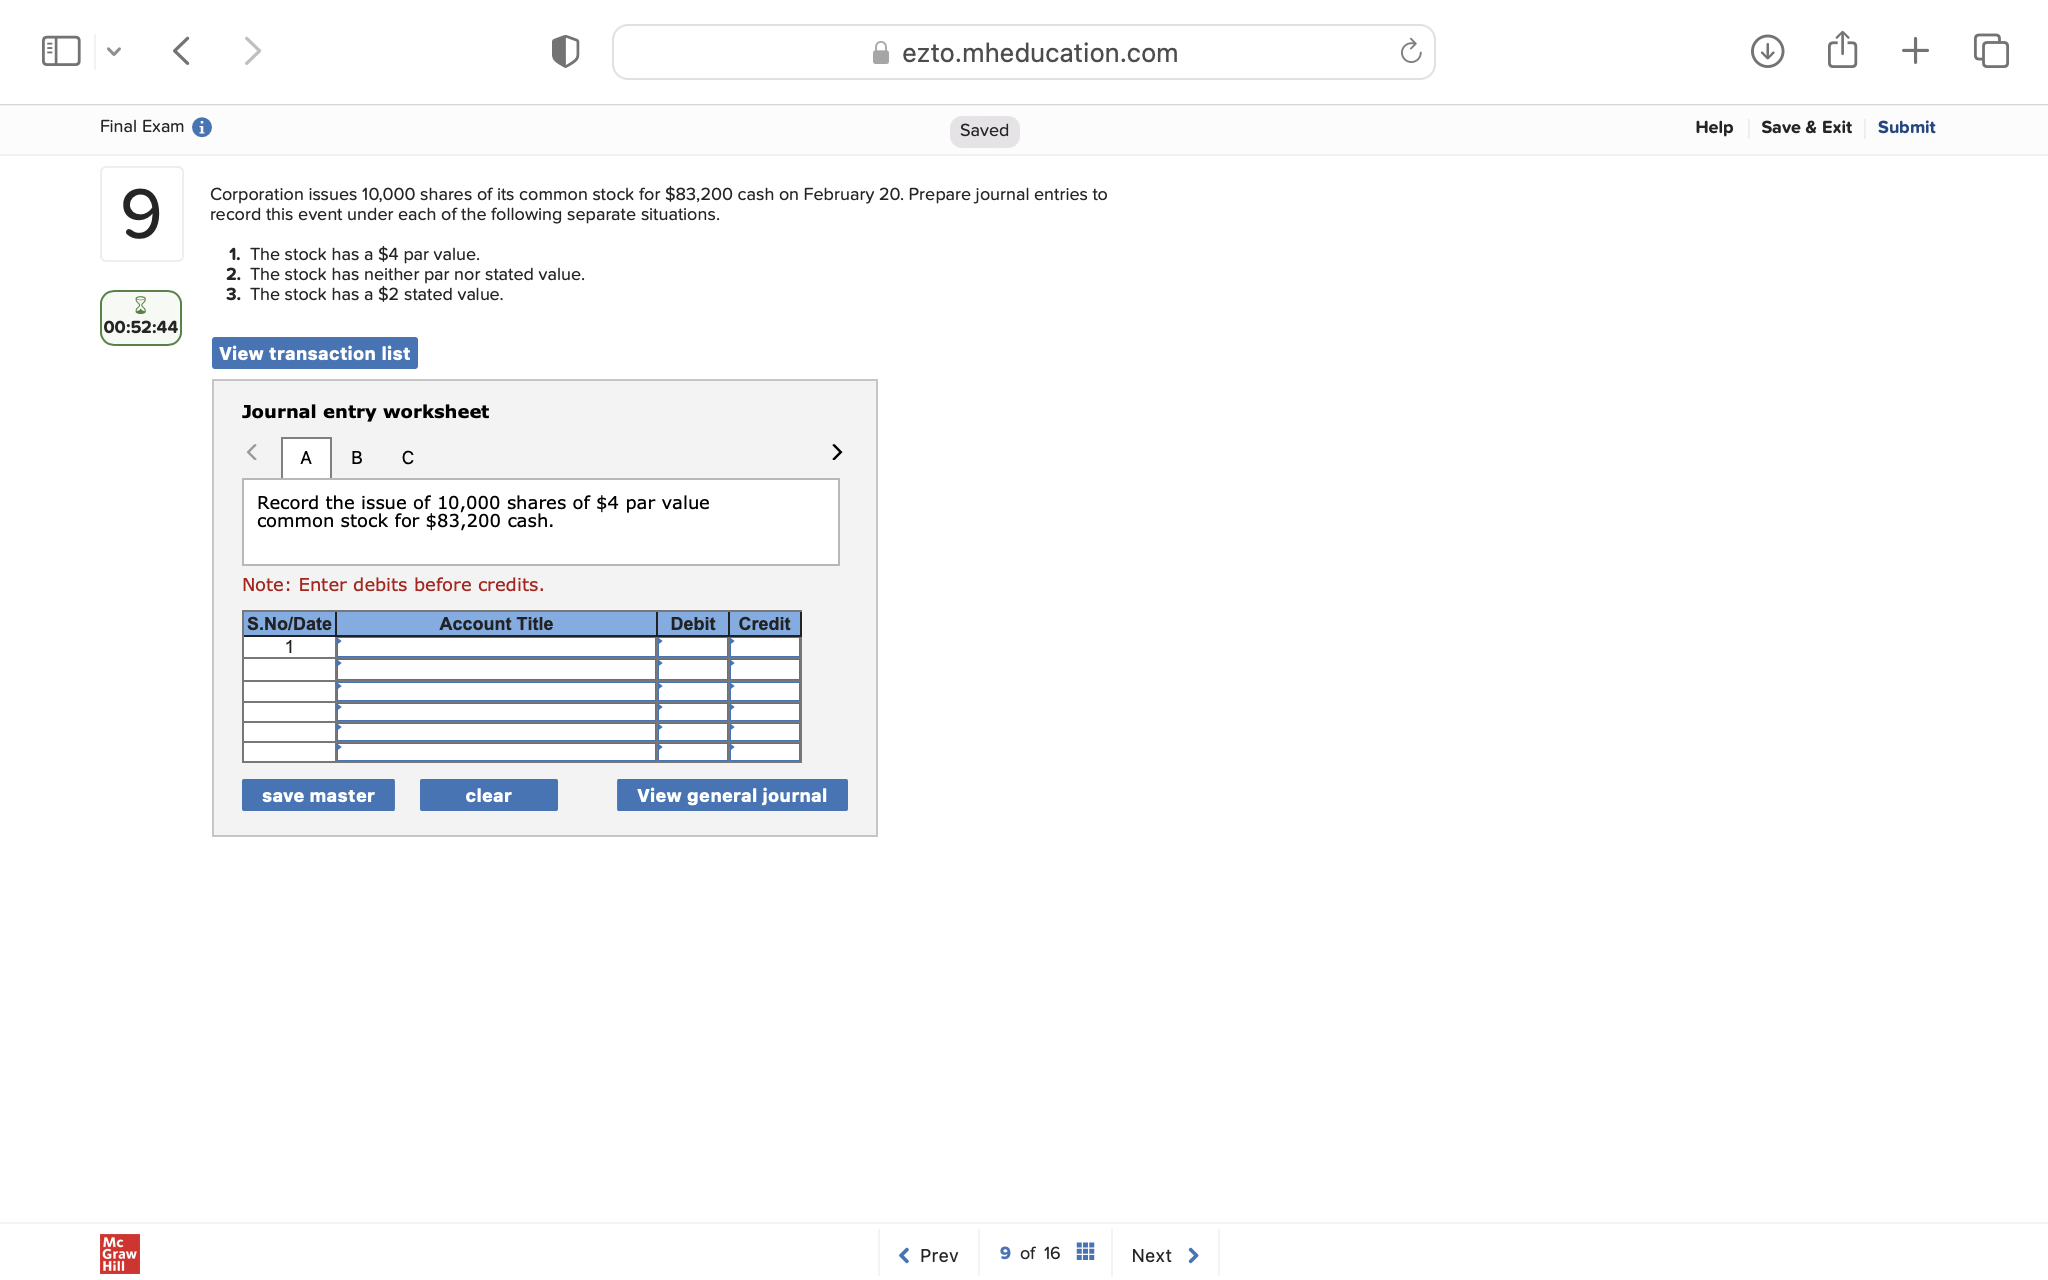Open the first Account Title dropdown
Image resolution: width=2048 pixels, height=1280 pixels.
click(496, 647)
